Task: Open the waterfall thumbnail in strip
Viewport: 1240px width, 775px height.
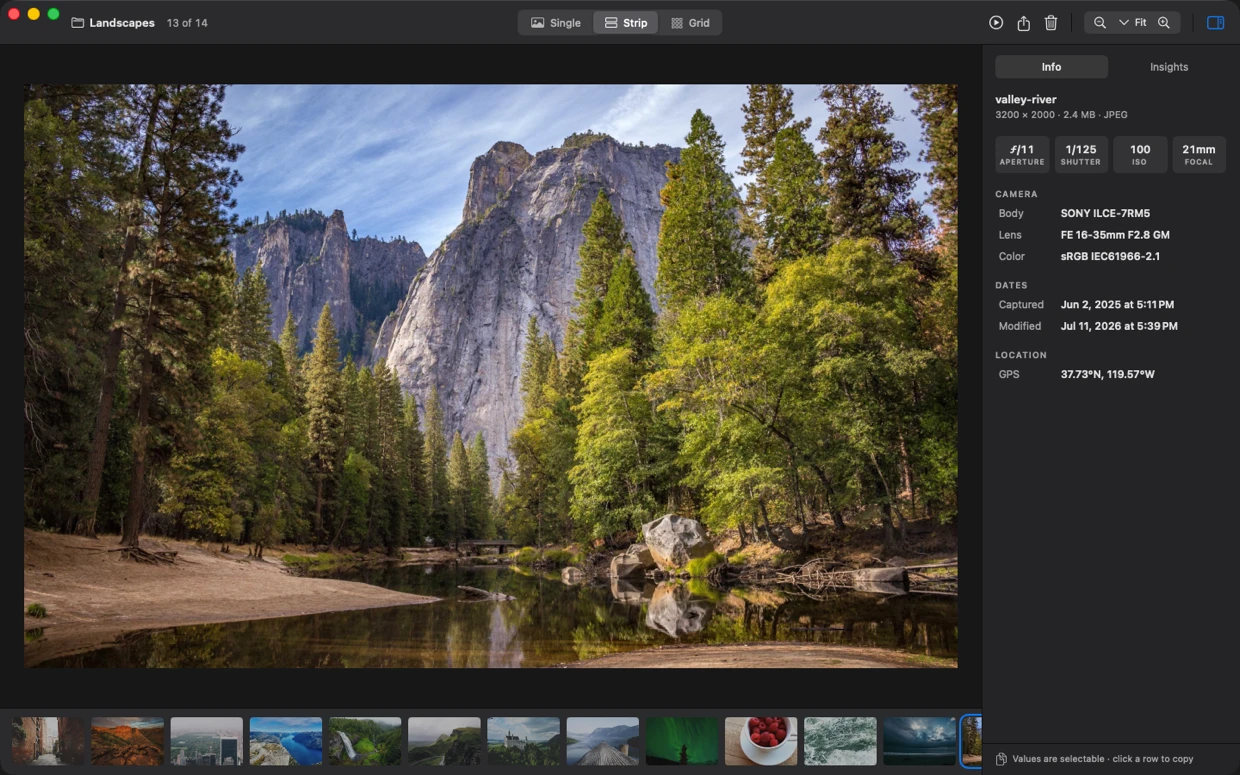Action: point(365,741)
